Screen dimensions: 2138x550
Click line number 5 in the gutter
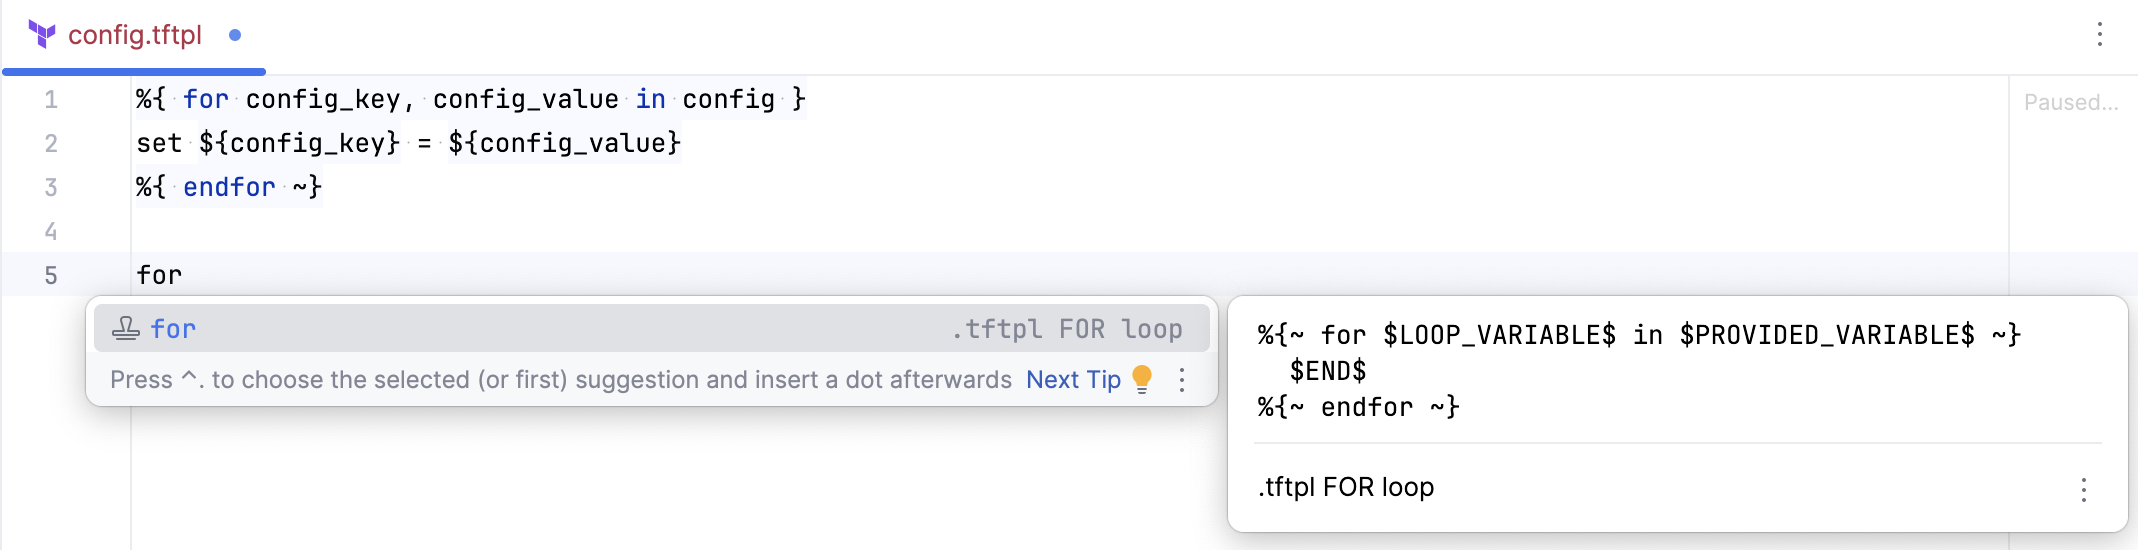51,276
